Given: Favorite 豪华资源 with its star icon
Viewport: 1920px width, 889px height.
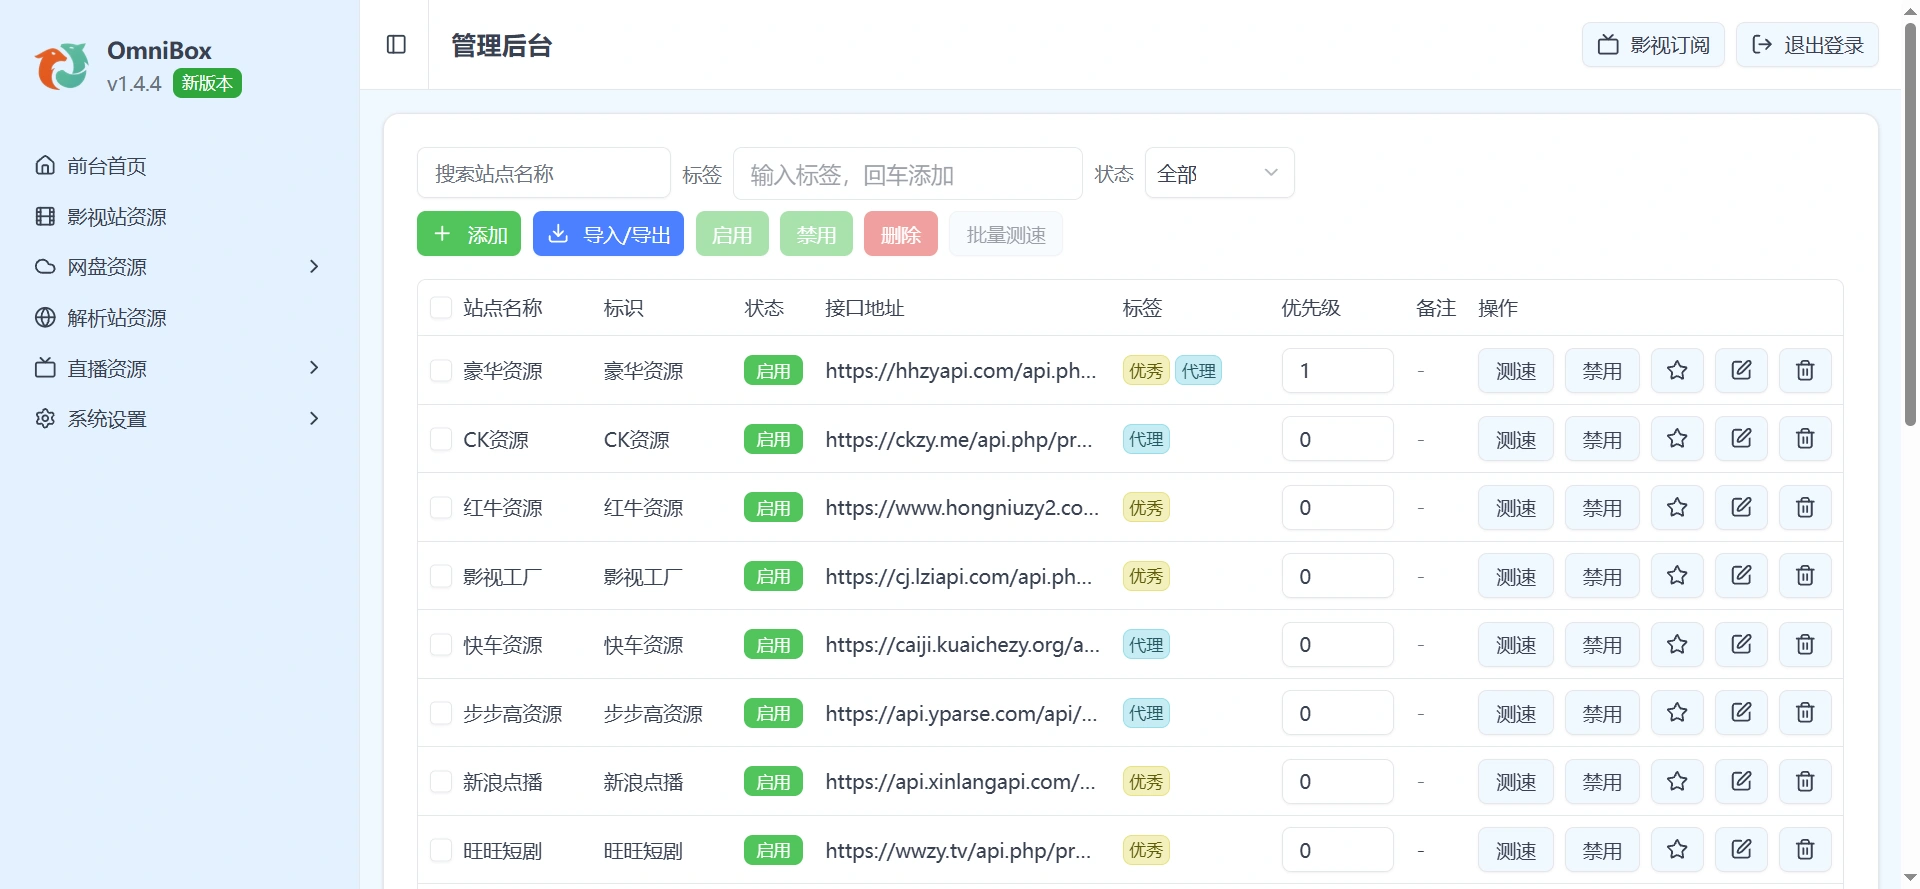Looking at the screenshot, I should pos(1677,371).
